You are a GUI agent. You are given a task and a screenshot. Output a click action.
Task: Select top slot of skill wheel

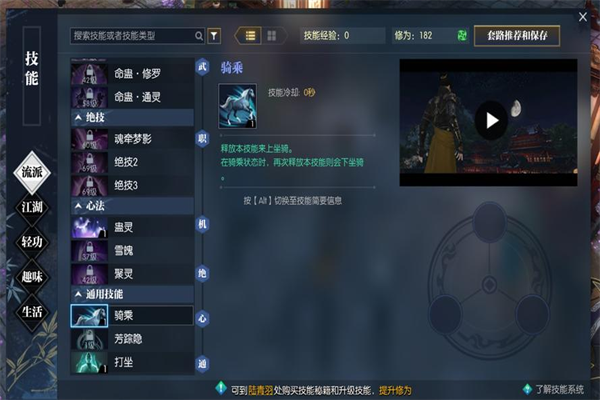pos(489,222)
